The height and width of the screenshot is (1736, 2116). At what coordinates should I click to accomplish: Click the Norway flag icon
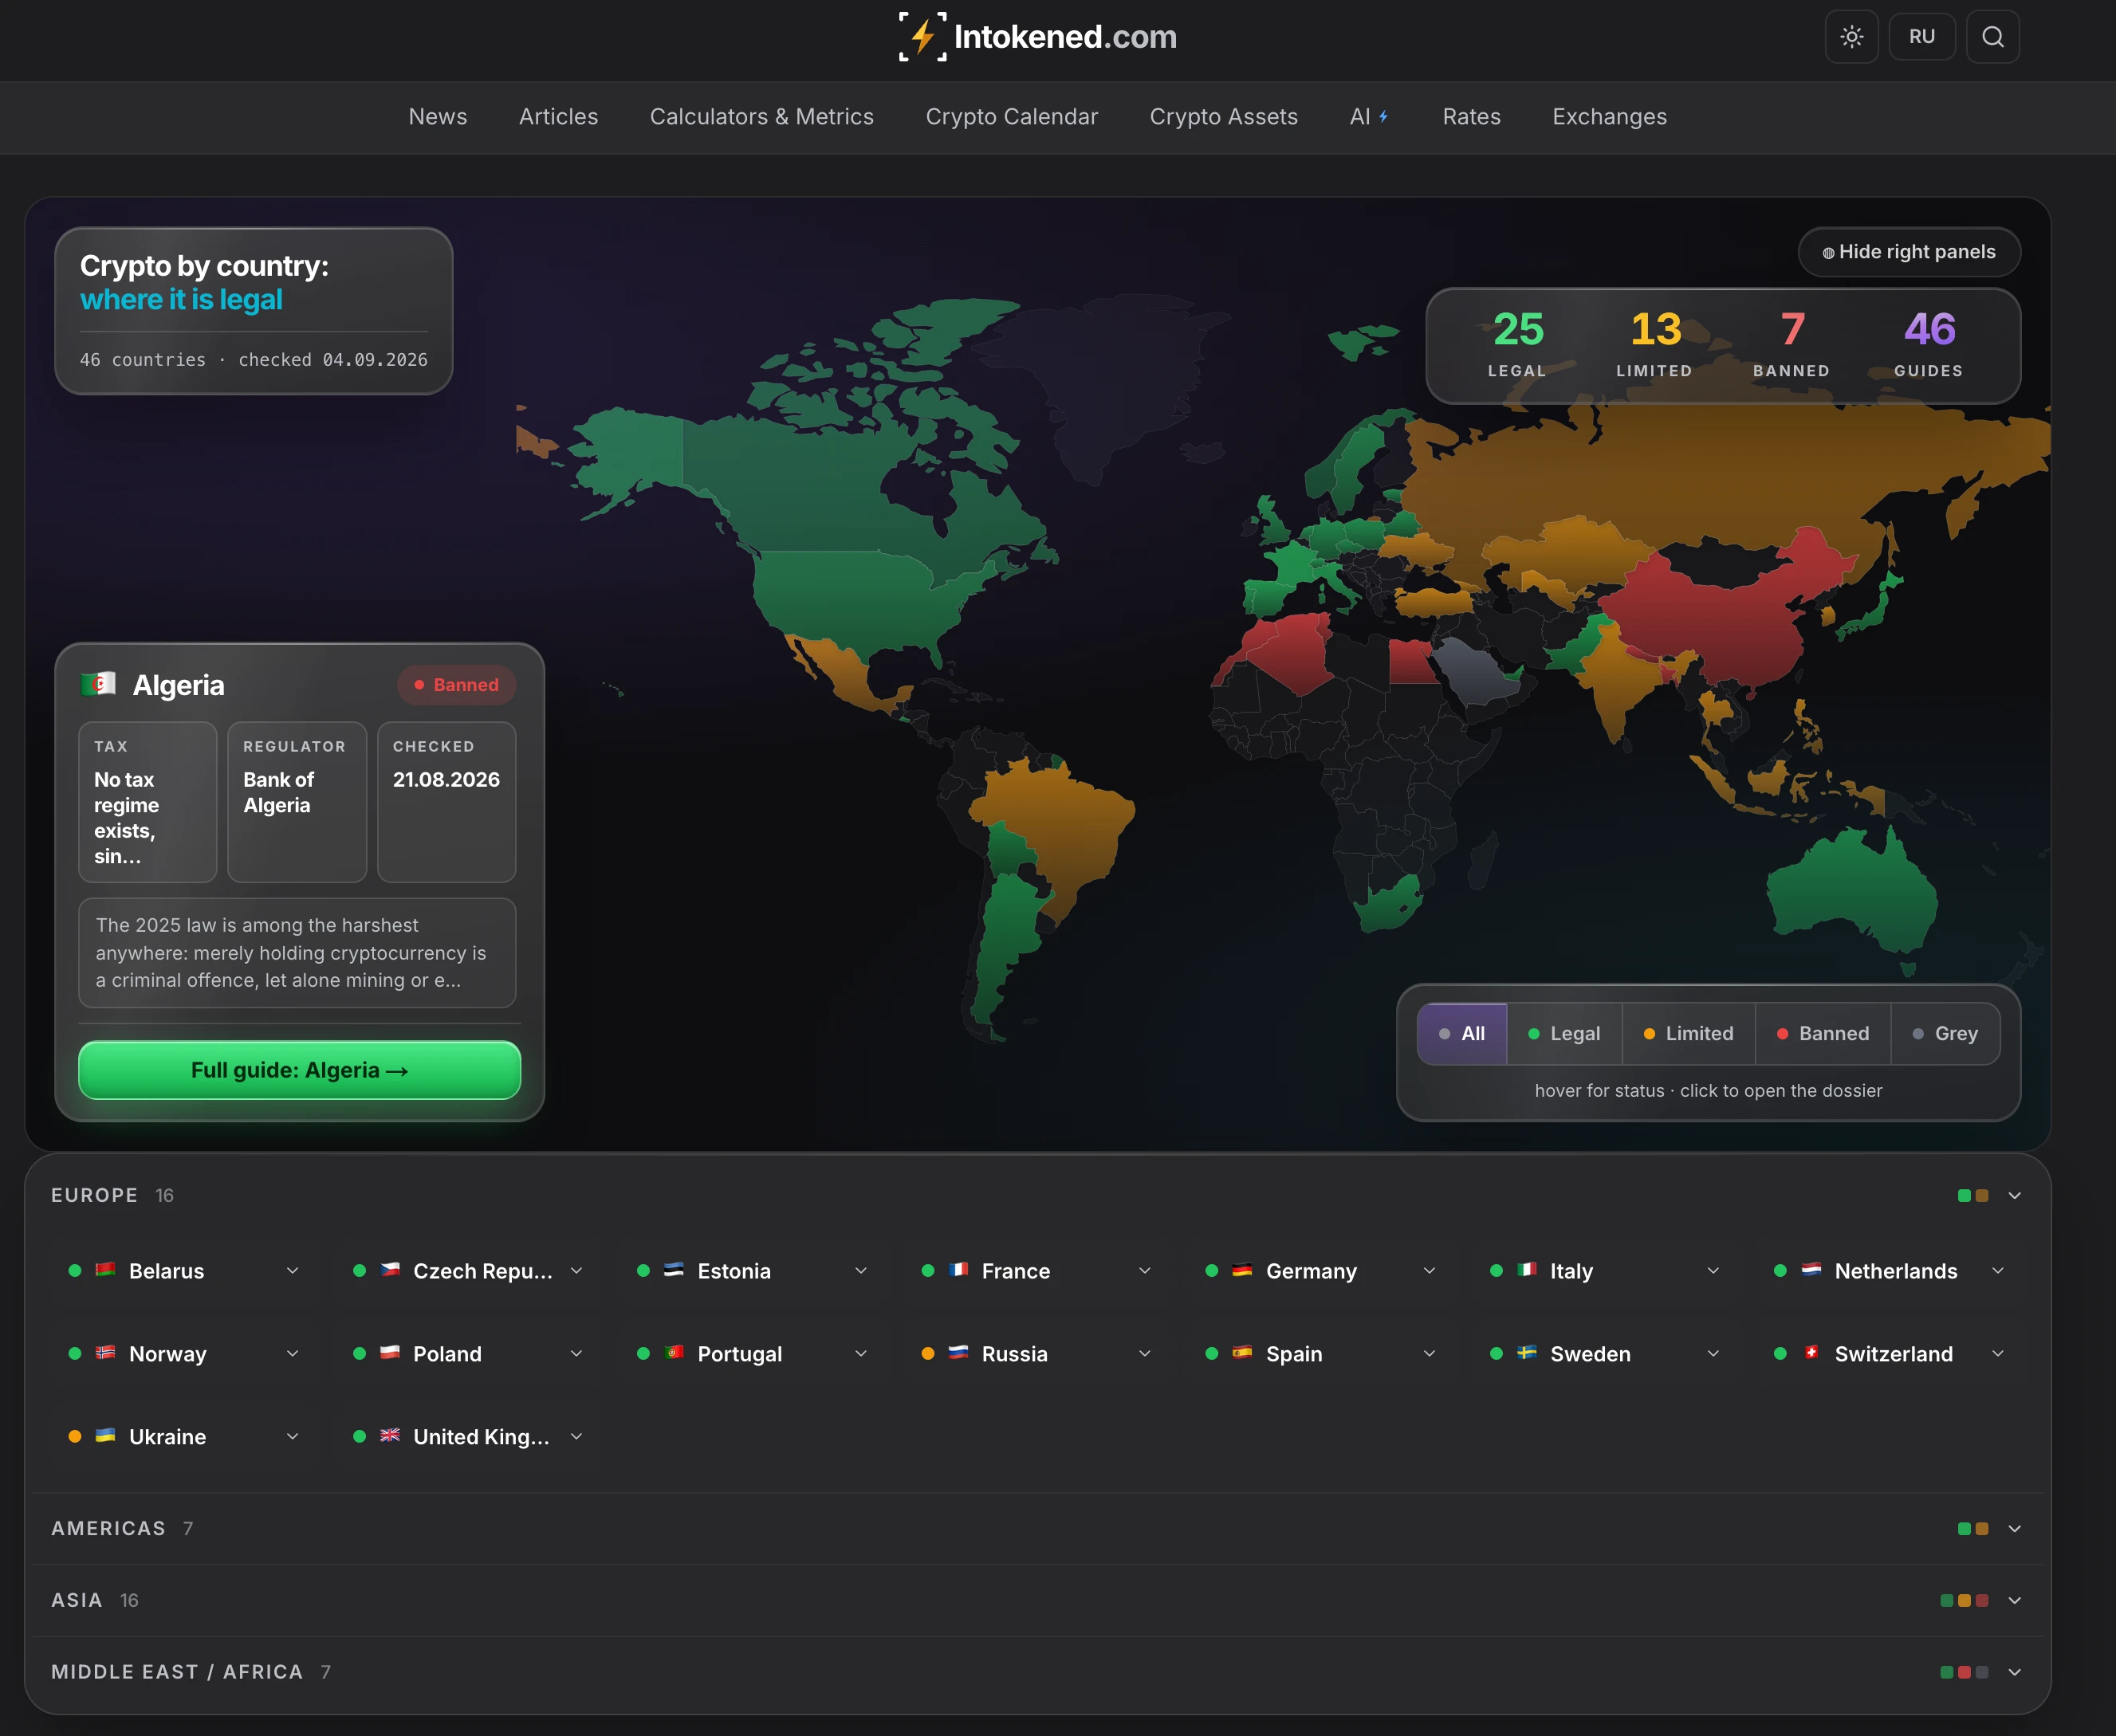click(105, 1353)
